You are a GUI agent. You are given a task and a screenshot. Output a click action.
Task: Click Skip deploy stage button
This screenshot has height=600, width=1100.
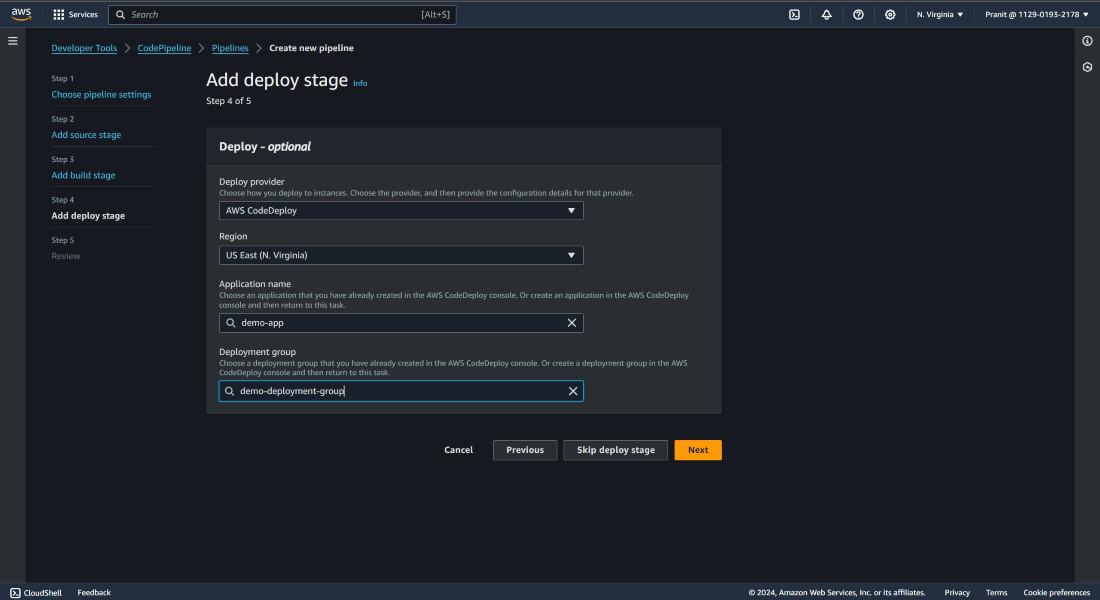(615, 450)
